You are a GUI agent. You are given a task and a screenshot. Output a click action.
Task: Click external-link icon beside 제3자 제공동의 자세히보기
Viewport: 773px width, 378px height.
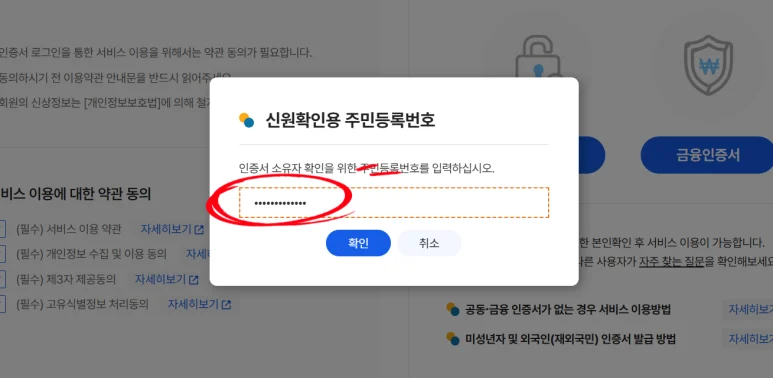point(194,280)
